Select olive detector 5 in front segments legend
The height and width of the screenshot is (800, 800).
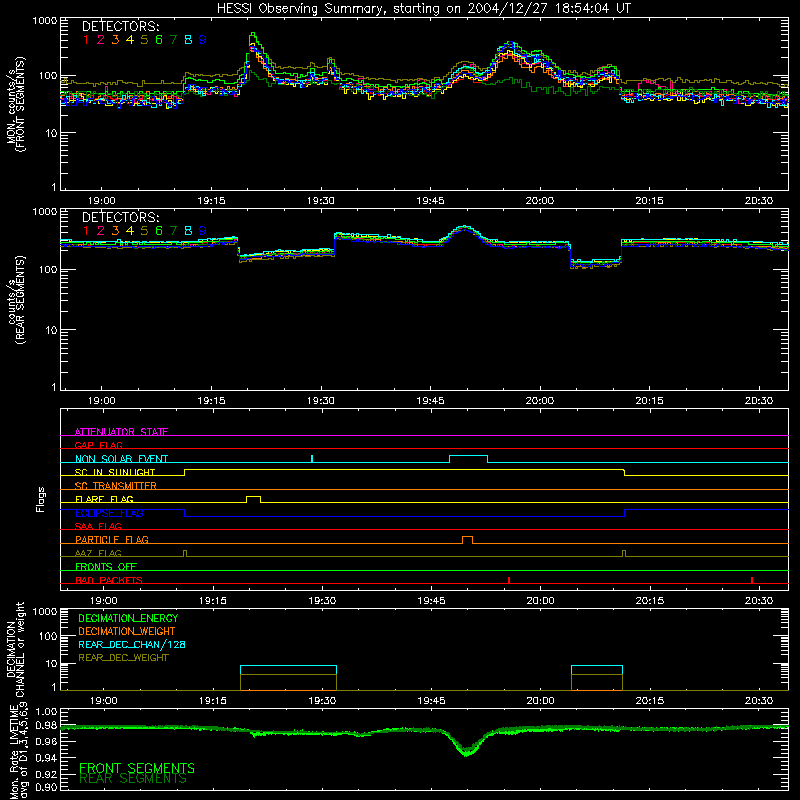(144, 40)
